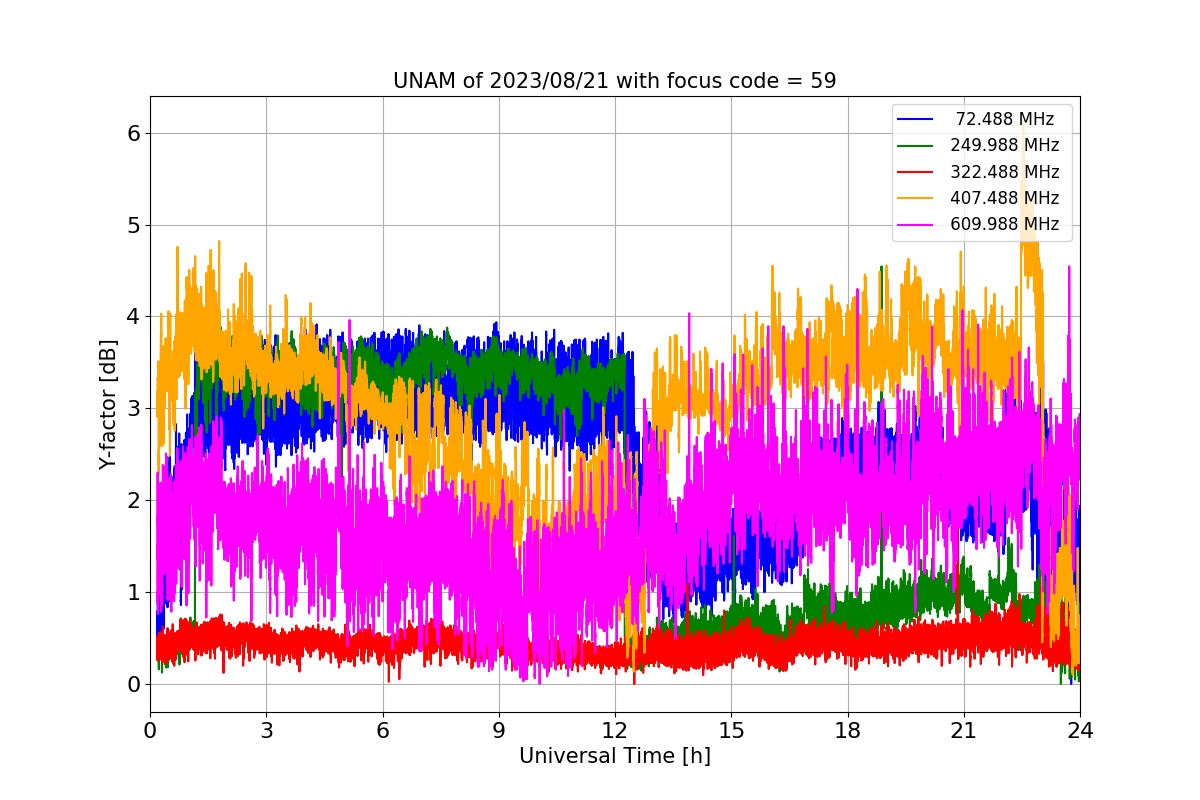The height and width of the screenshot is (800, 1200).
Task: Click the magenta legend line for 609.988 MHz
Action: [915, 224]
